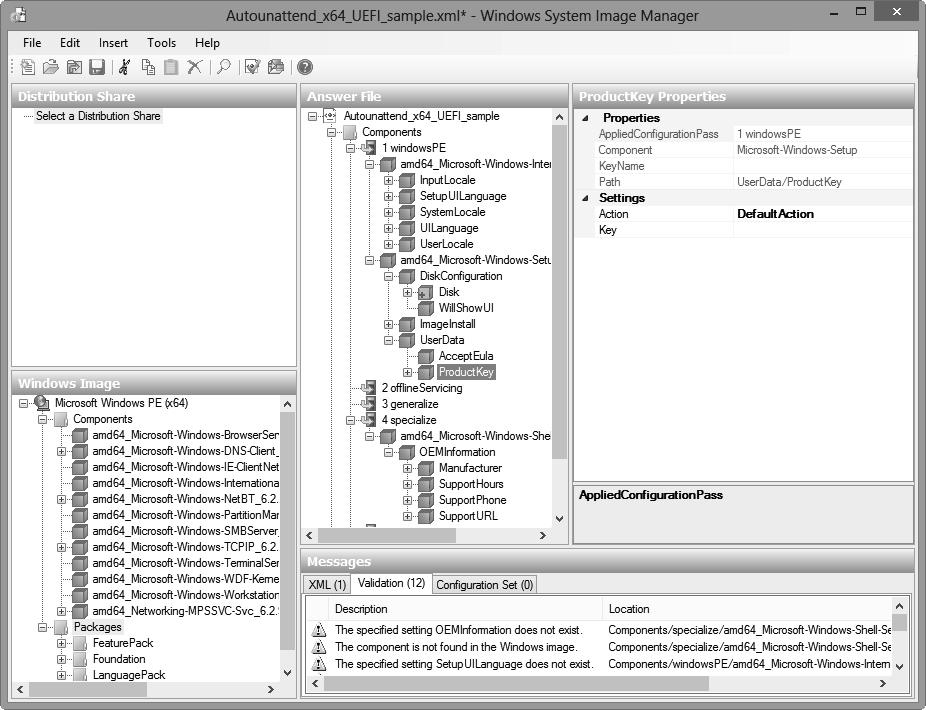Click the Messages horizontal scrollbar left arrow
This screenshot has width=926, height=710.
pyautogui.click(x=315, y=683)
